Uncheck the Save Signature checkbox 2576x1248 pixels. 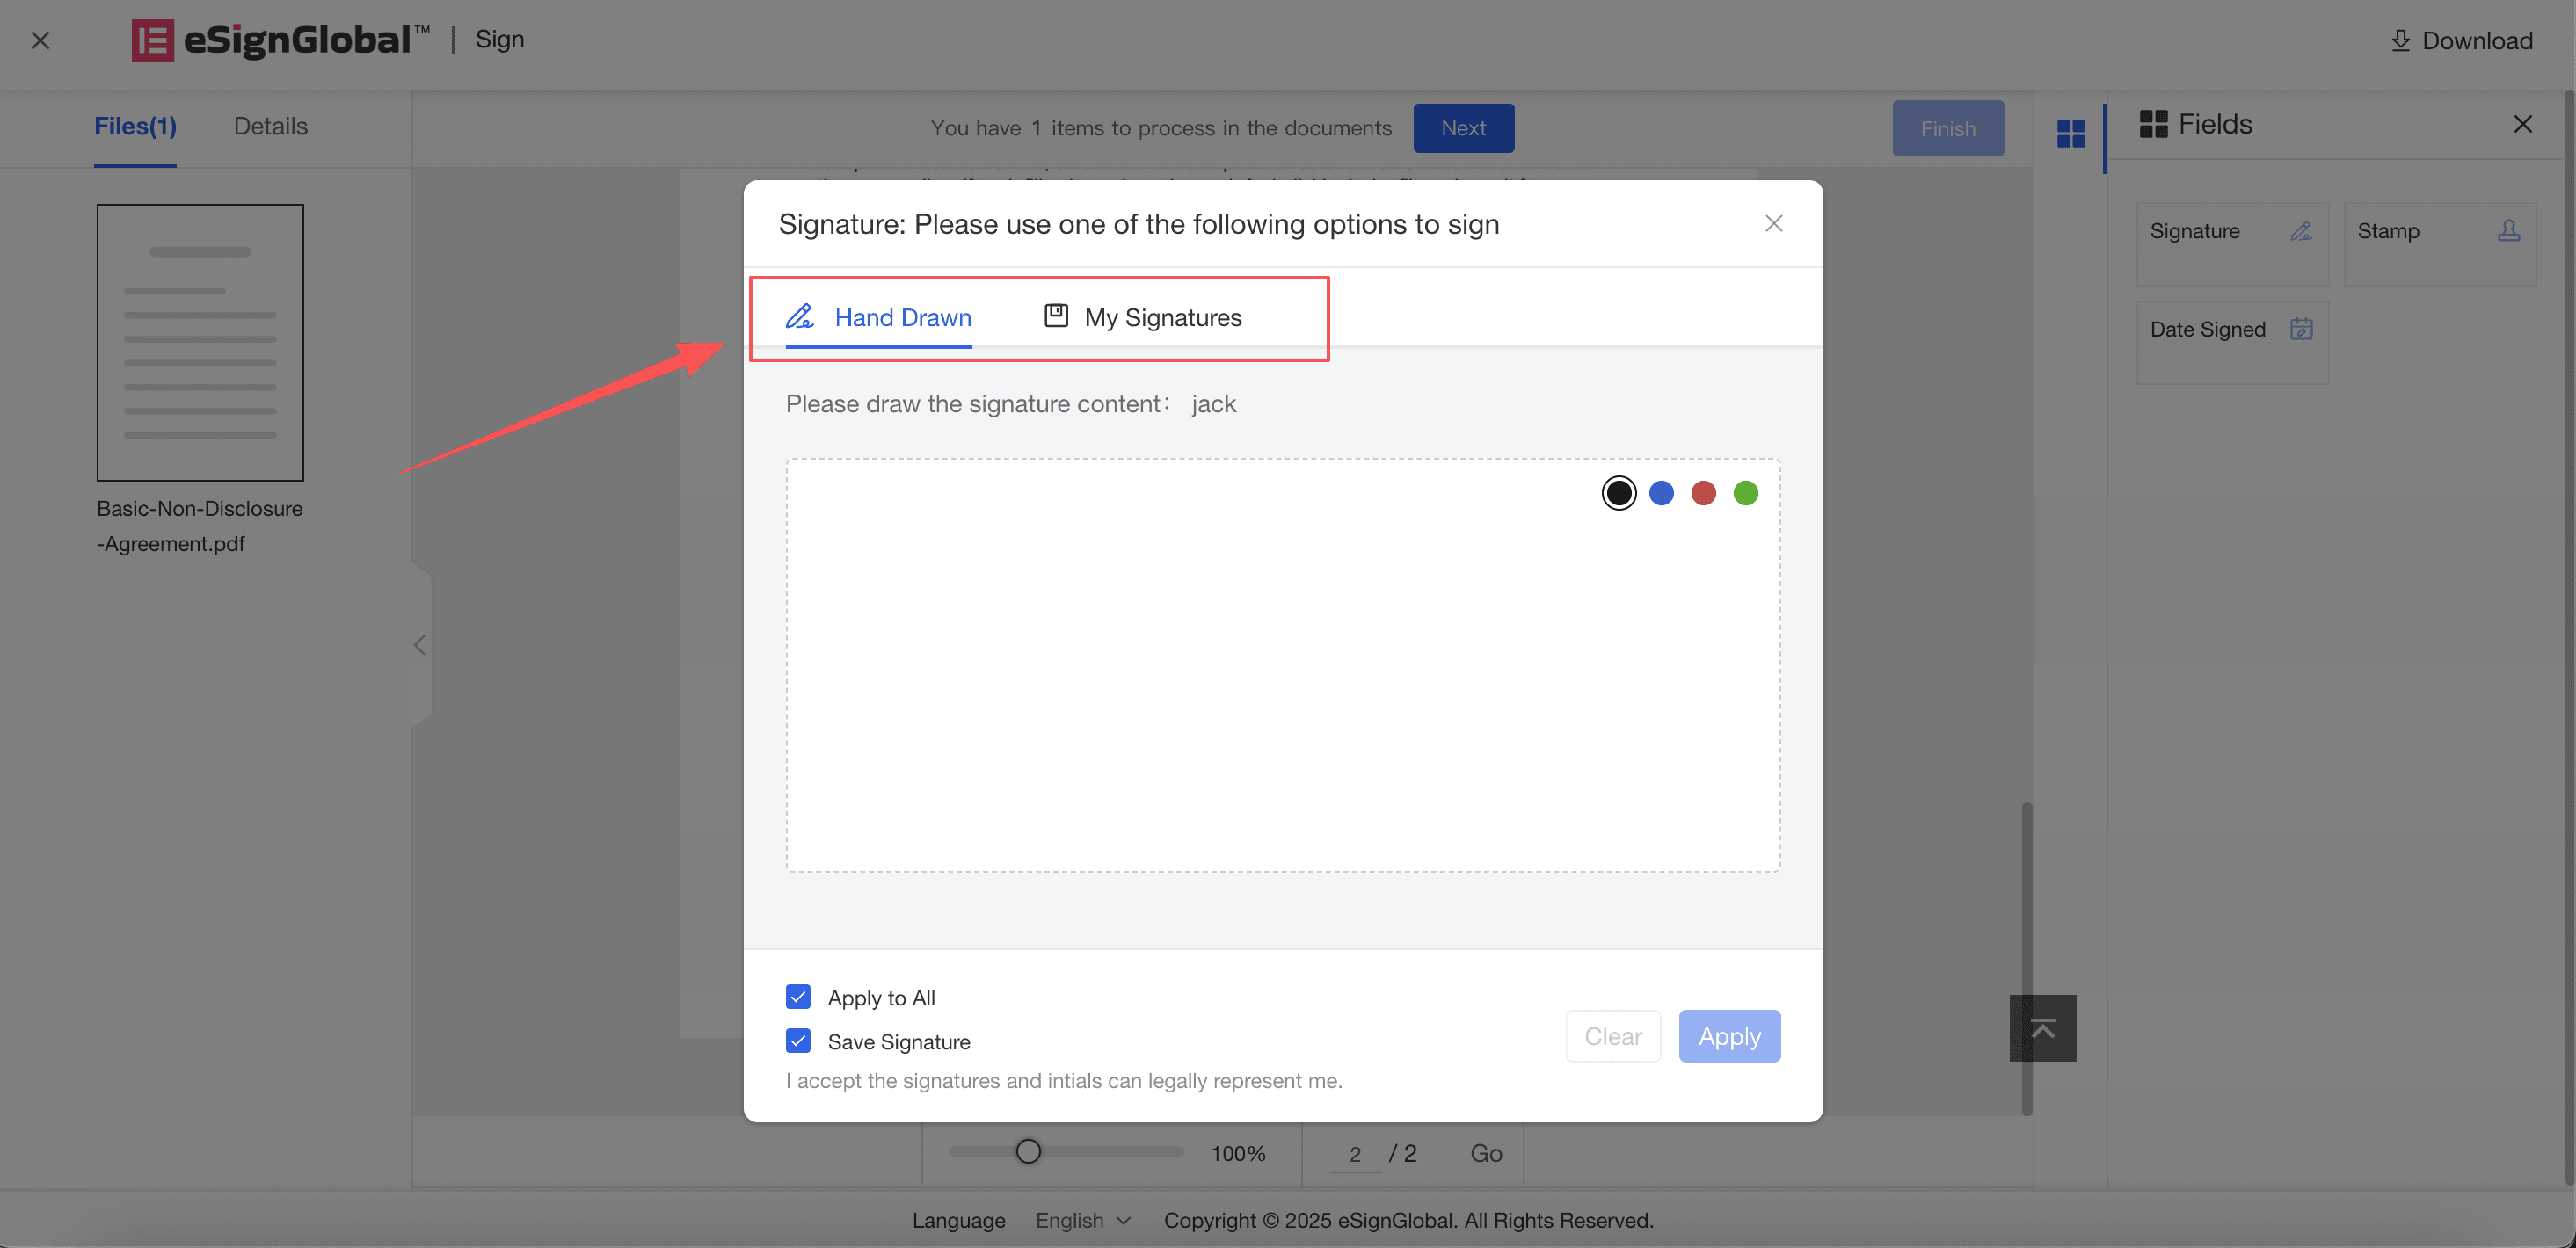(x=798, y=1041)
